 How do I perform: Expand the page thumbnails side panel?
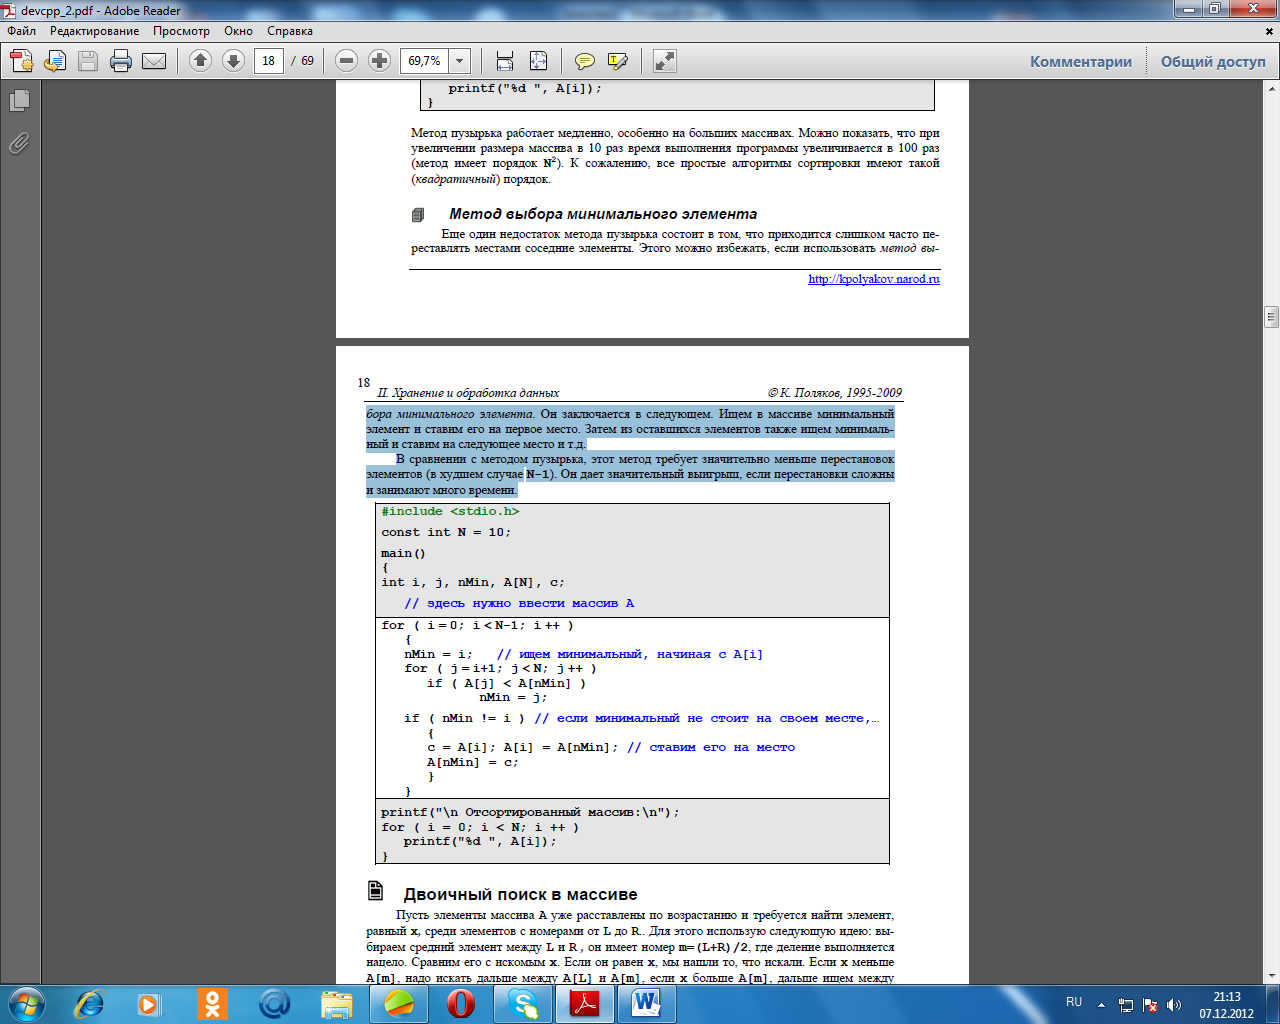point(19,101)
